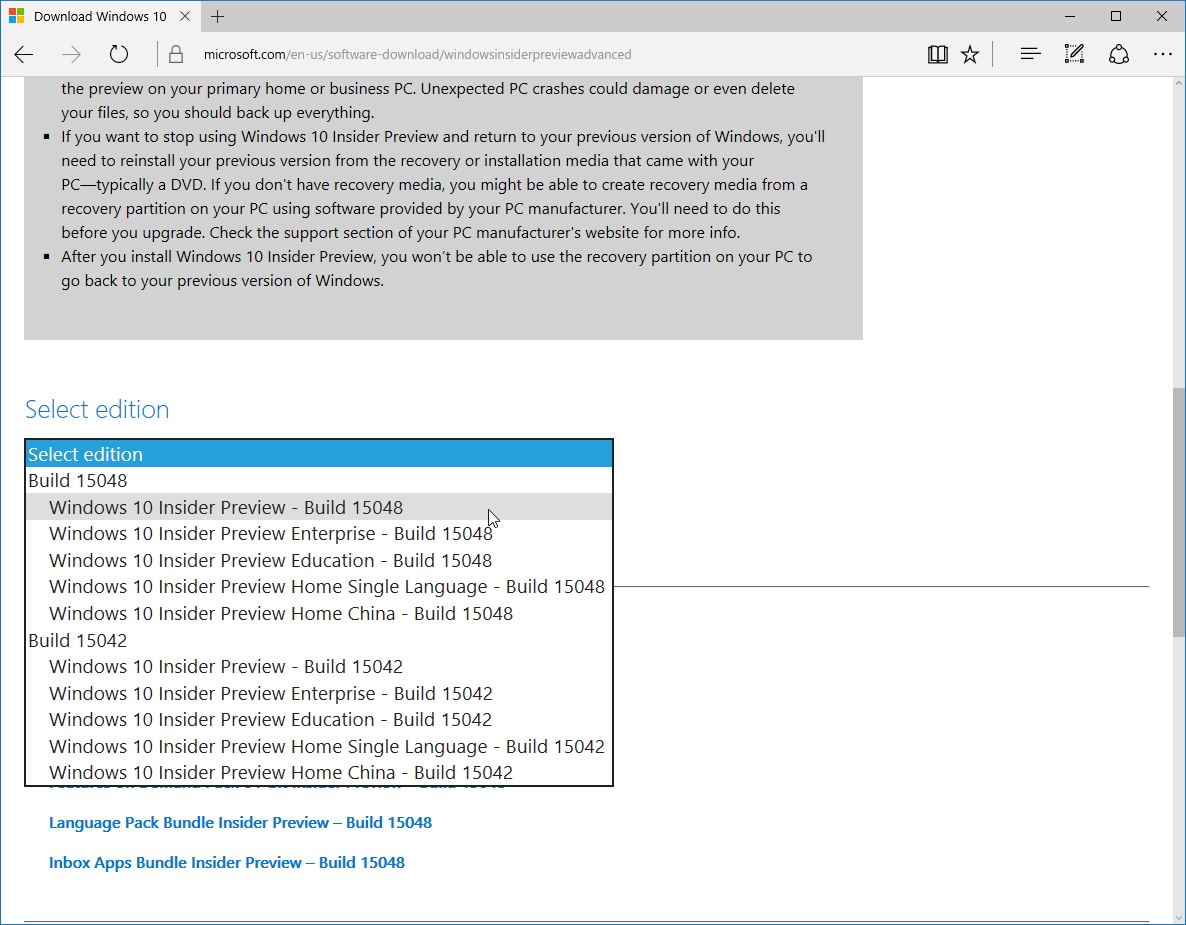Open Reading view
Image resolution: width=1186 pixels, height=925 pixels.
click(937, 54)
